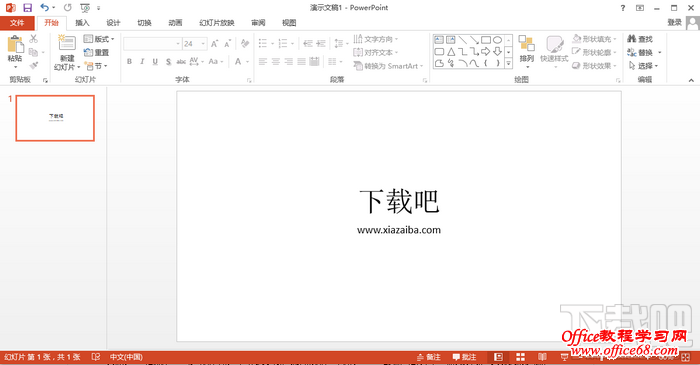Click the Save icon in quick access toolbar
The height and width of the screenshot is (365, 700).
[x=28, y=8]
